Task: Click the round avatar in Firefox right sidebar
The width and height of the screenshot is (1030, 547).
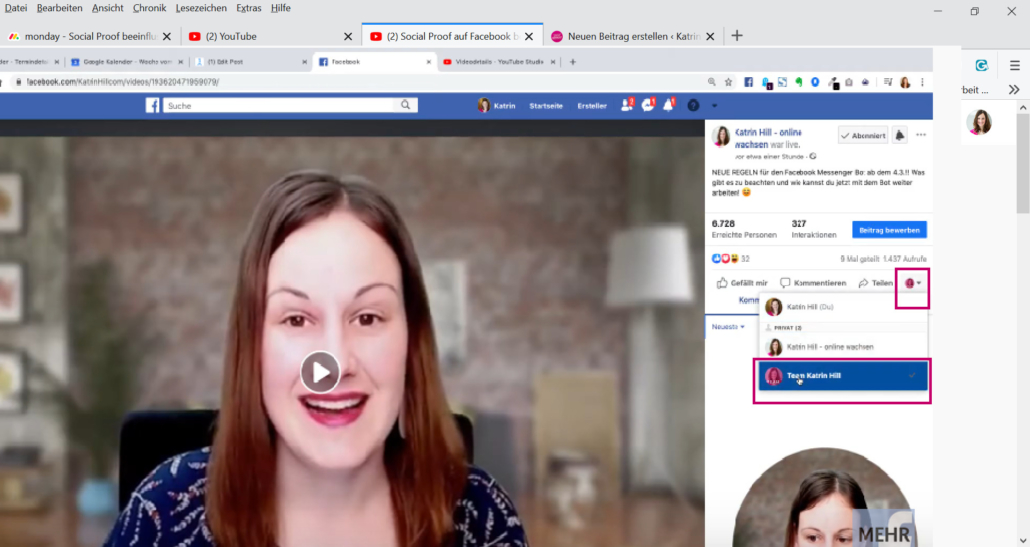Action: point(979,122)
